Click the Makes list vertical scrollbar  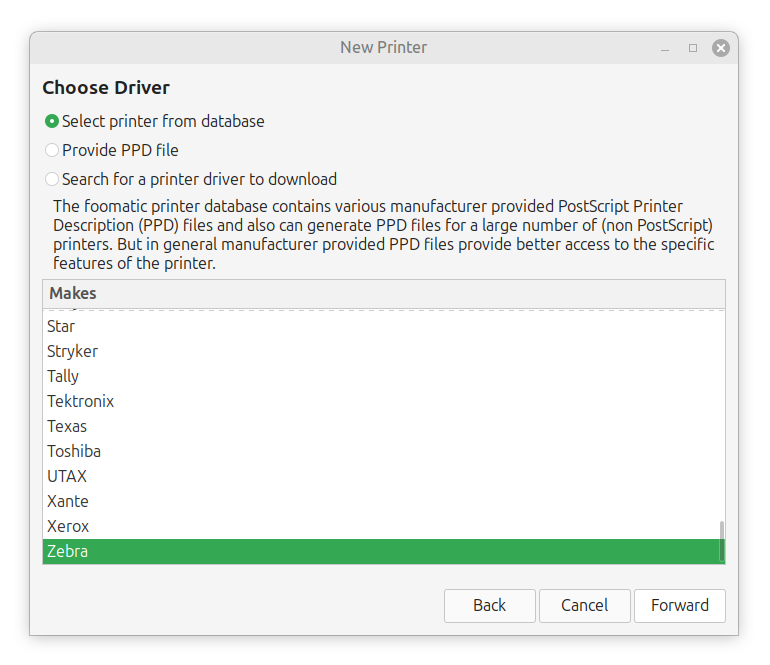pos(721,542)
